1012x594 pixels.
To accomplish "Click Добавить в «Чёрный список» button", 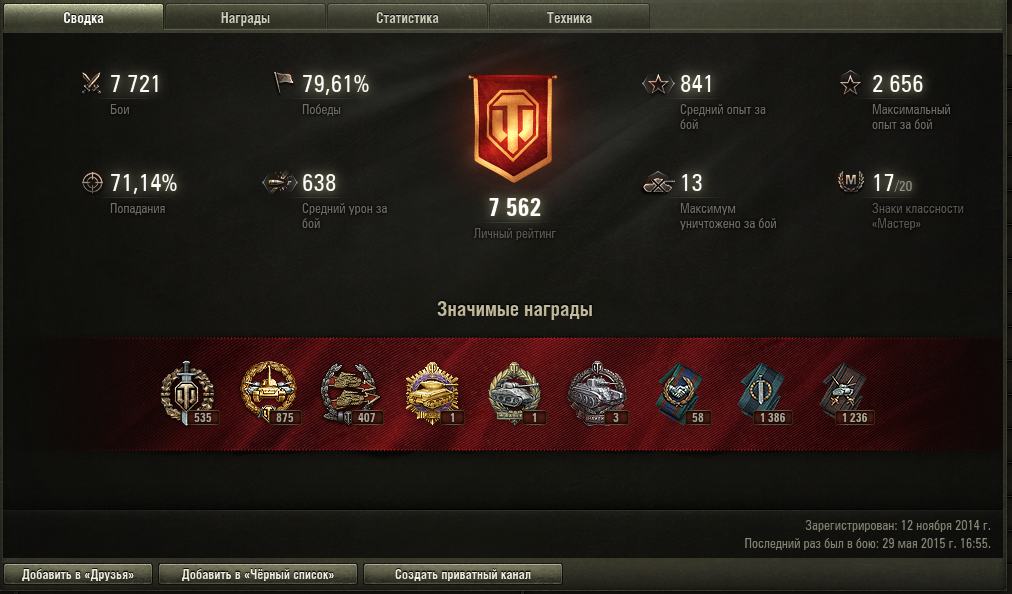I will tap(258, 574).
